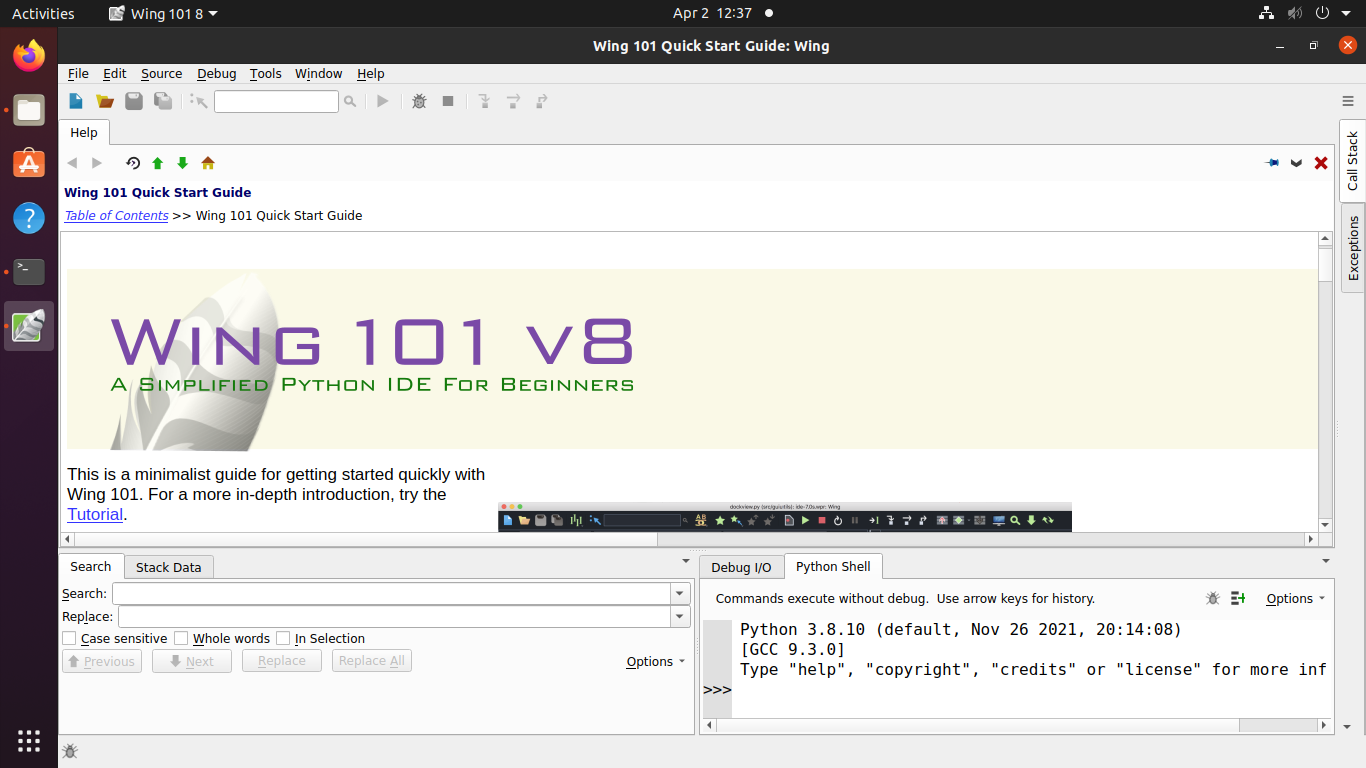The width and height of the screenshot is (1366, 768).
Task: Open Wing IDE from the Ubuntu dock
Action: (29, 326)
